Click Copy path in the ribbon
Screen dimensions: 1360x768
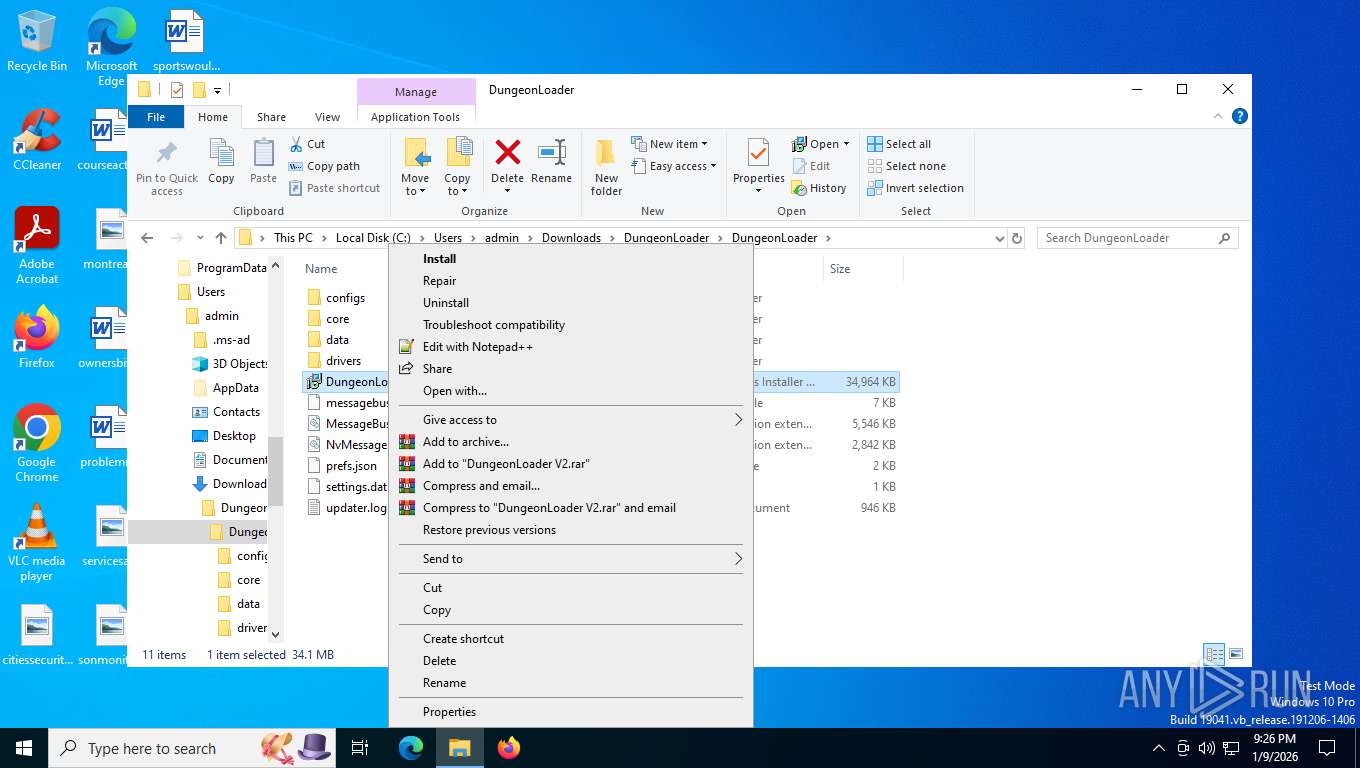pyautogui.click(x=324, y=166)
